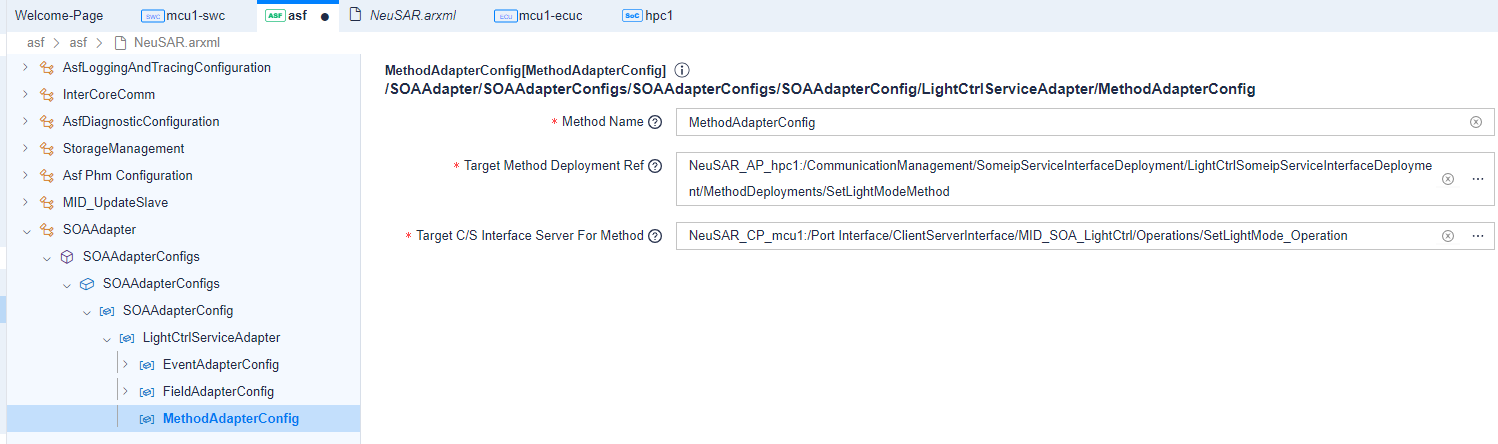
Task: Click the info icon beside MethodAdapterConfig heading
Action: (682, 70)
